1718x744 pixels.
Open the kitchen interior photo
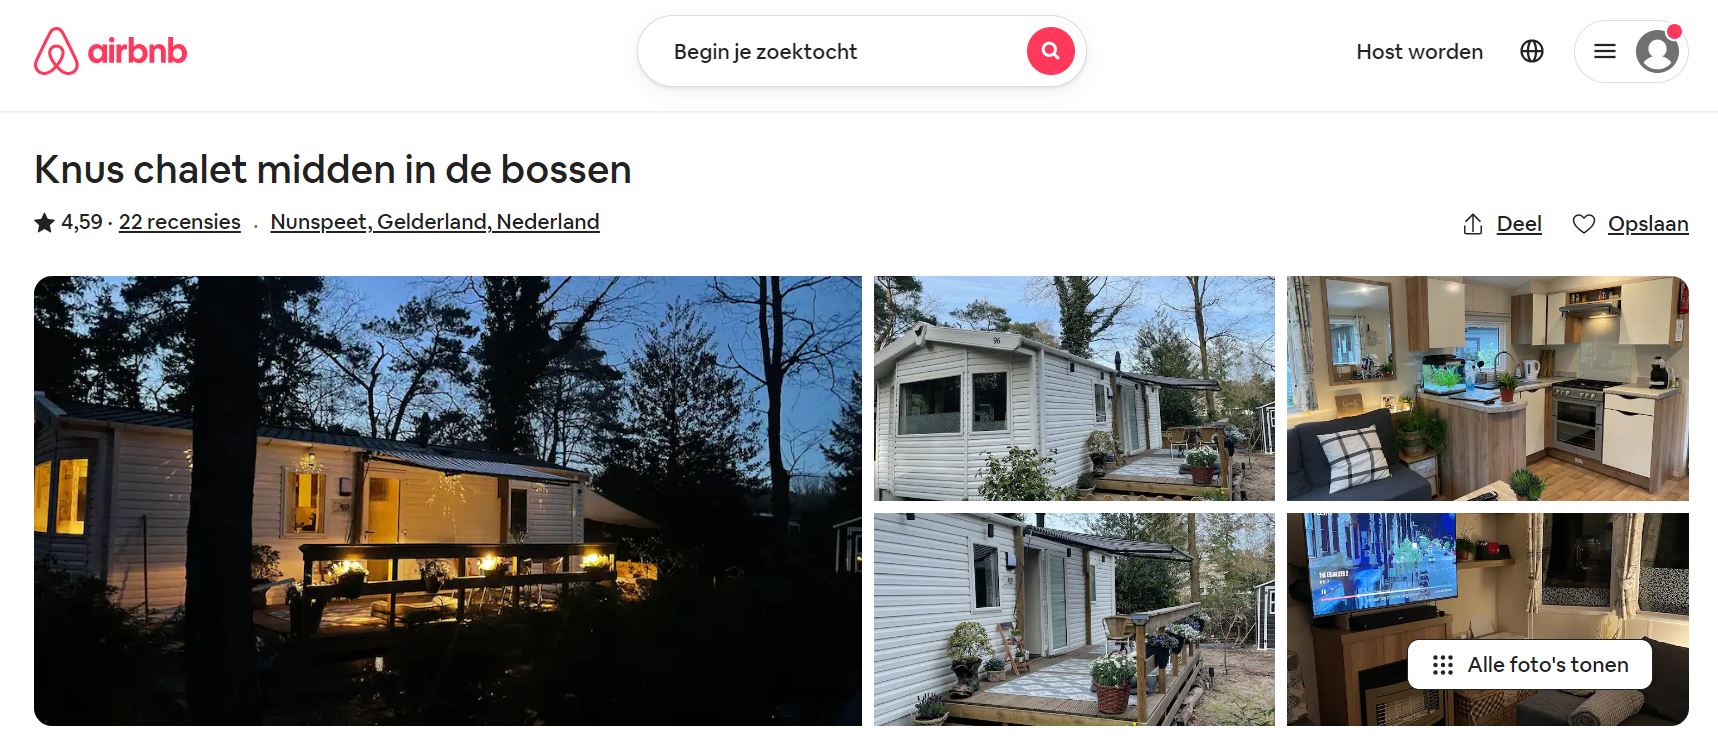click(1488, 388)
